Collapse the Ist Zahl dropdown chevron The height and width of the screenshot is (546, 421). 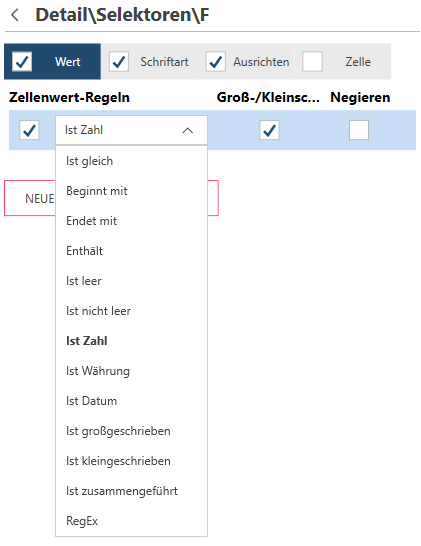(187, 130)
